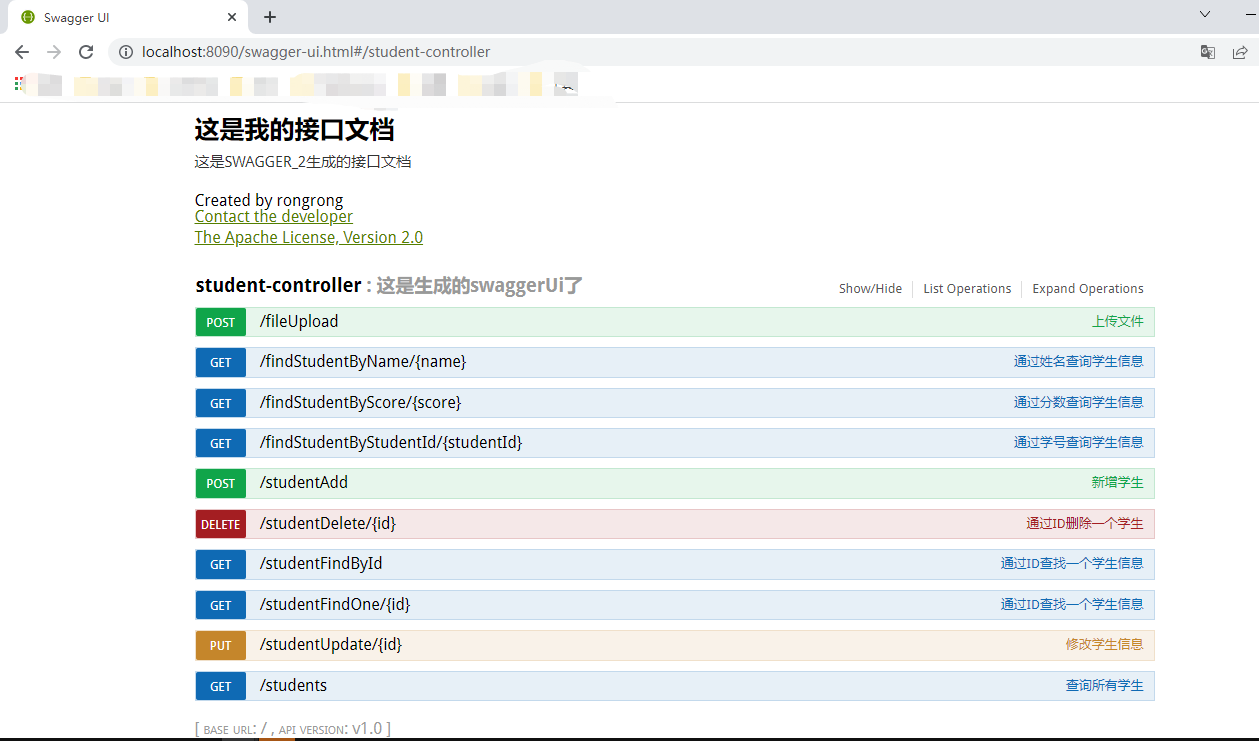Click the Created by rongrong text
This screenshot has height=741, width=1259.
269,200
